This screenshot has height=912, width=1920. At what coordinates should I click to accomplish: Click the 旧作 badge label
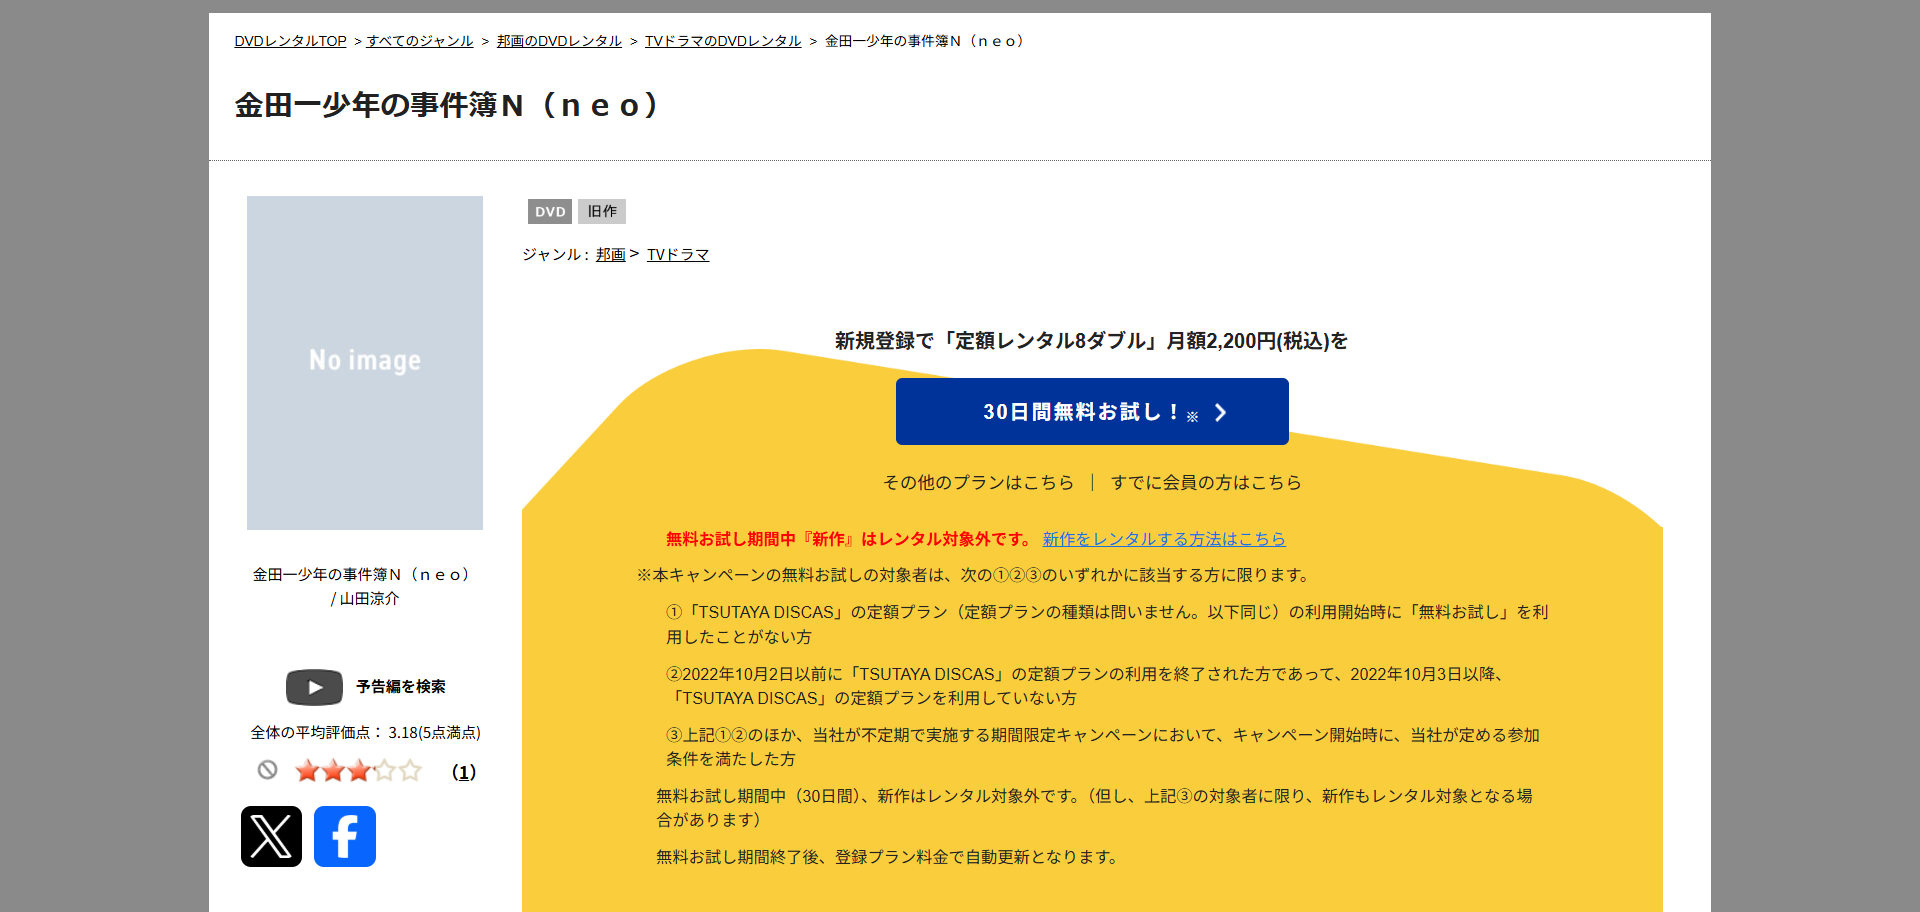click(602, 212)
